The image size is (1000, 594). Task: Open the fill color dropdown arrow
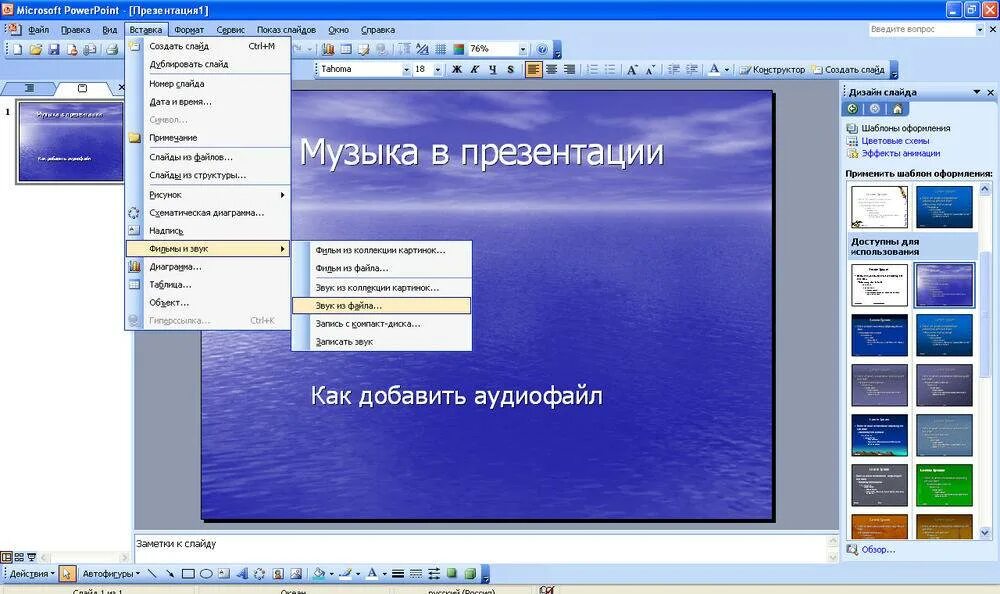tap(332, 574)
